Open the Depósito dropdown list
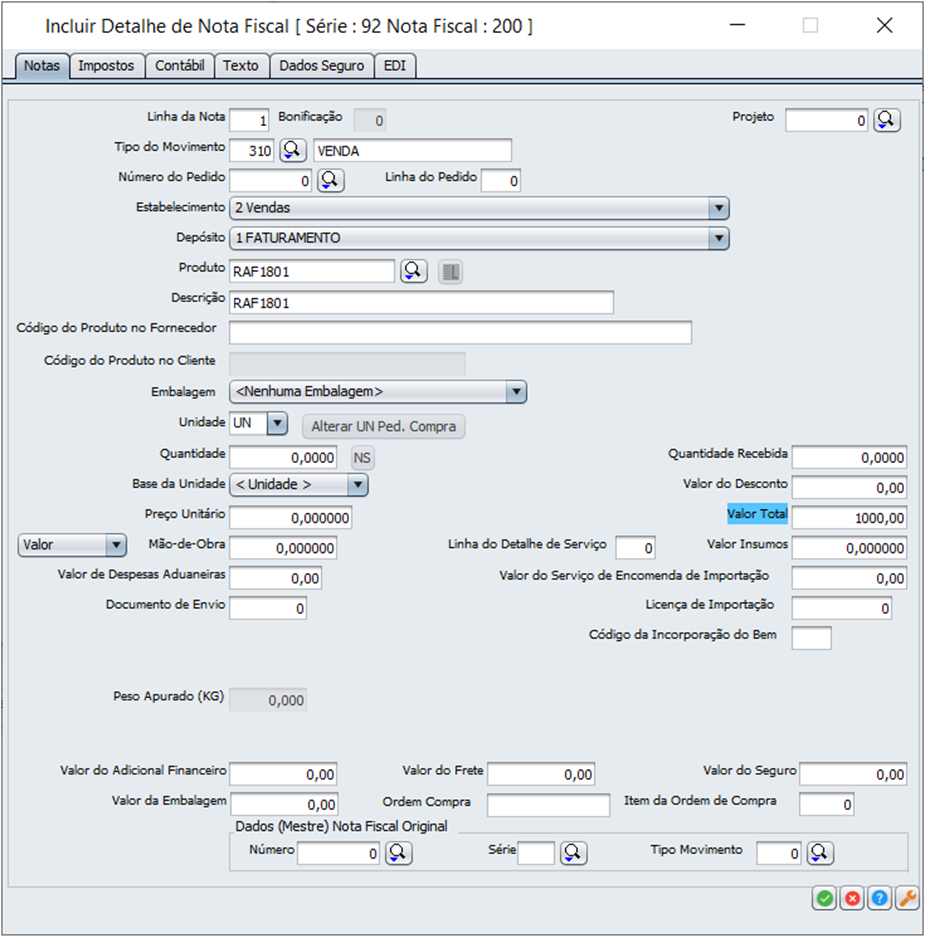Image resolution: width=925 pixels, height=938 pixels. click(718, 238)
